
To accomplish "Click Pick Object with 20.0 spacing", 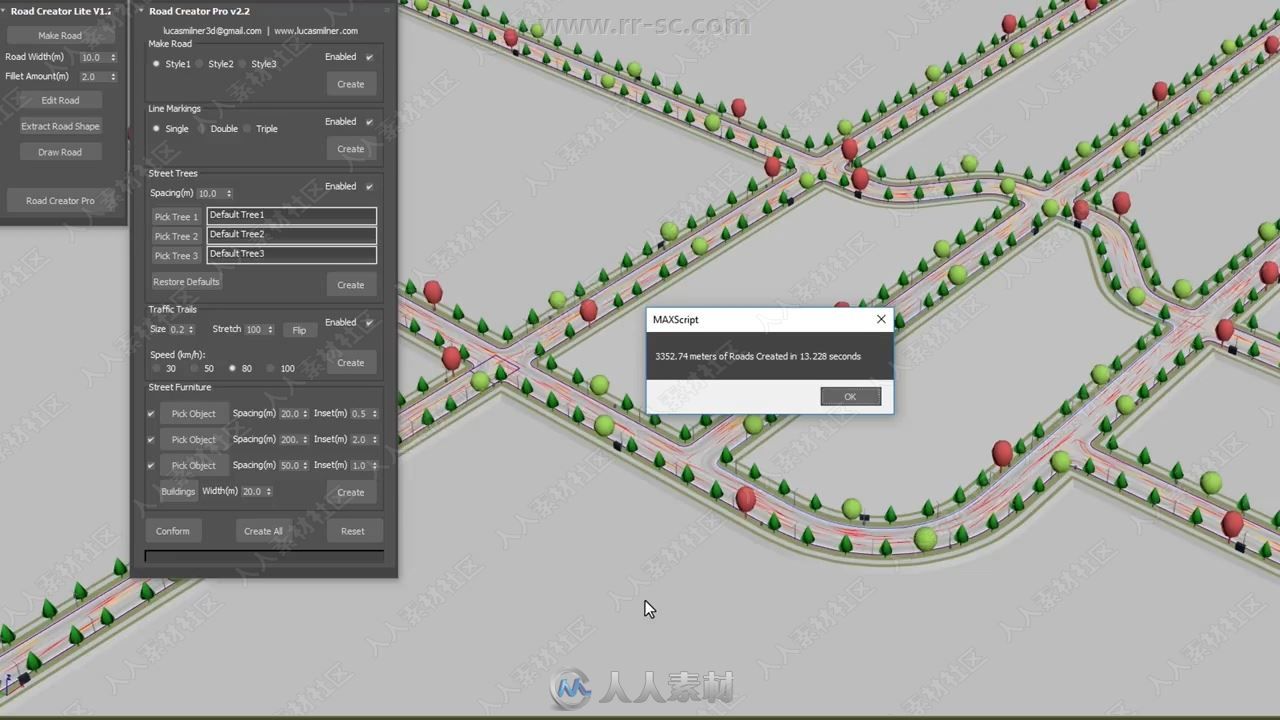I will tap(193, 414).
